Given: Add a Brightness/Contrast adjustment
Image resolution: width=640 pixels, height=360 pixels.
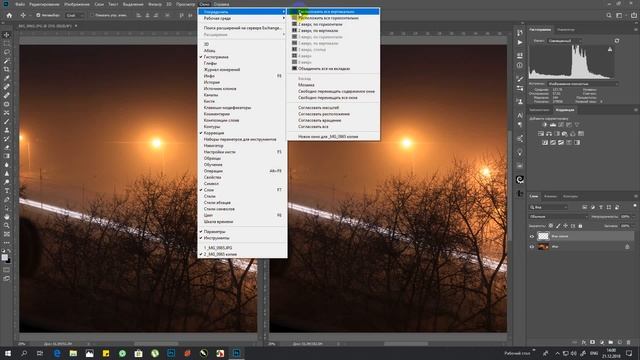Looking at the screenshot, I should tap(544, 124).
